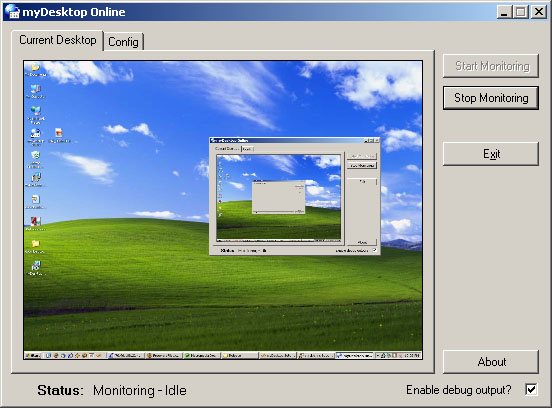Select the Current Desktop tab
Viewport: 552px width, 408px height.
[57, 40]
